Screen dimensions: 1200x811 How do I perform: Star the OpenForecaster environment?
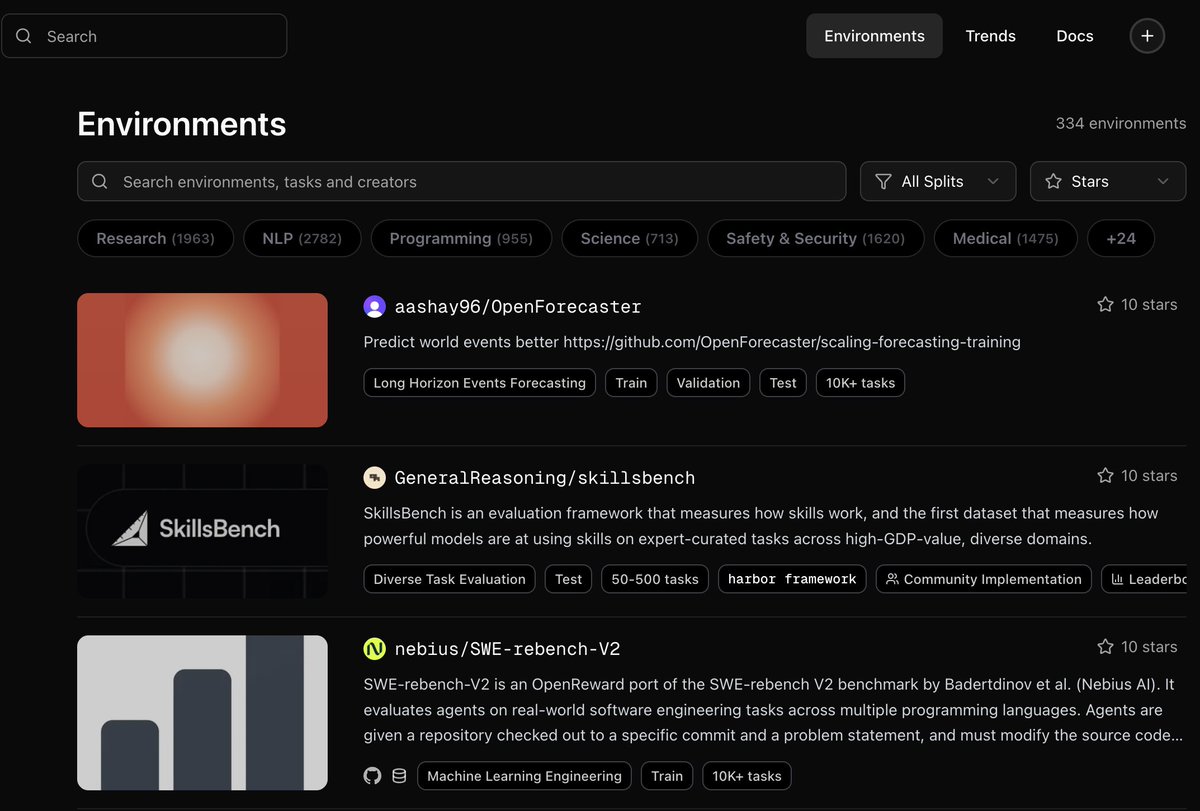(1105, 305)
